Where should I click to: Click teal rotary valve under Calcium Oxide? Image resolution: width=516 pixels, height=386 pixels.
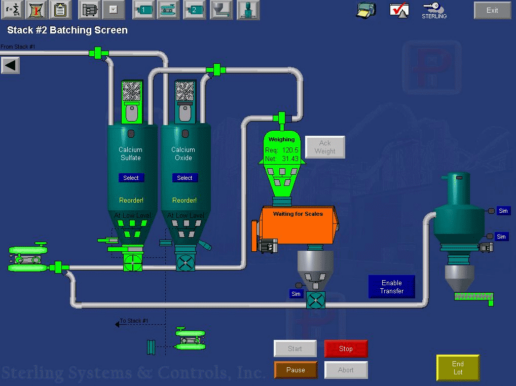click(186, 262)
